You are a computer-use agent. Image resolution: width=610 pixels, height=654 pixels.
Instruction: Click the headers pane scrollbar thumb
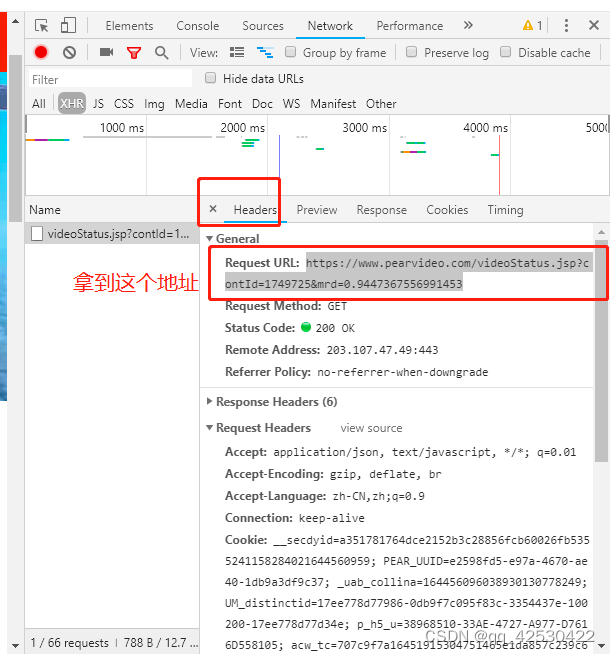pyautogui.click(x=601, y=350)
